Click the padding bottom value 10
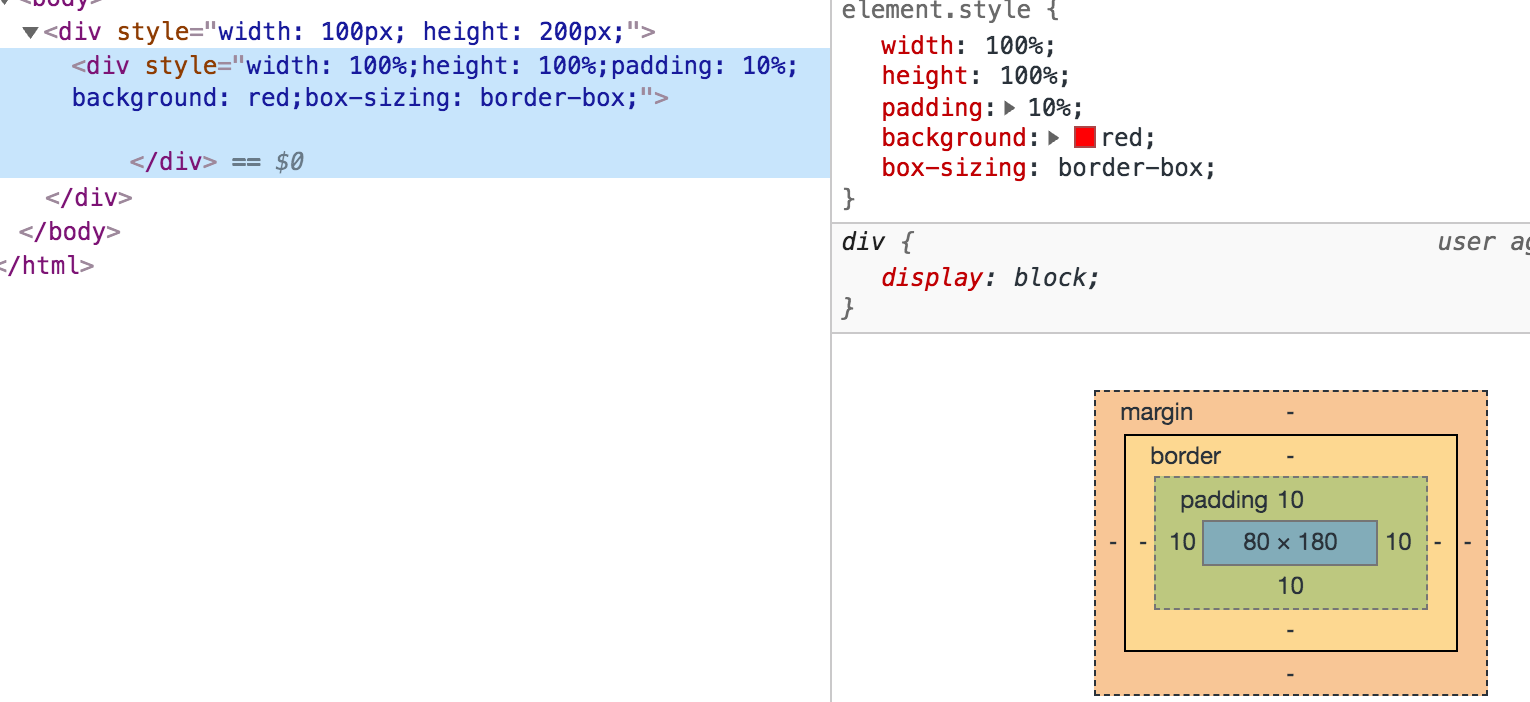 pos(1290,586)
